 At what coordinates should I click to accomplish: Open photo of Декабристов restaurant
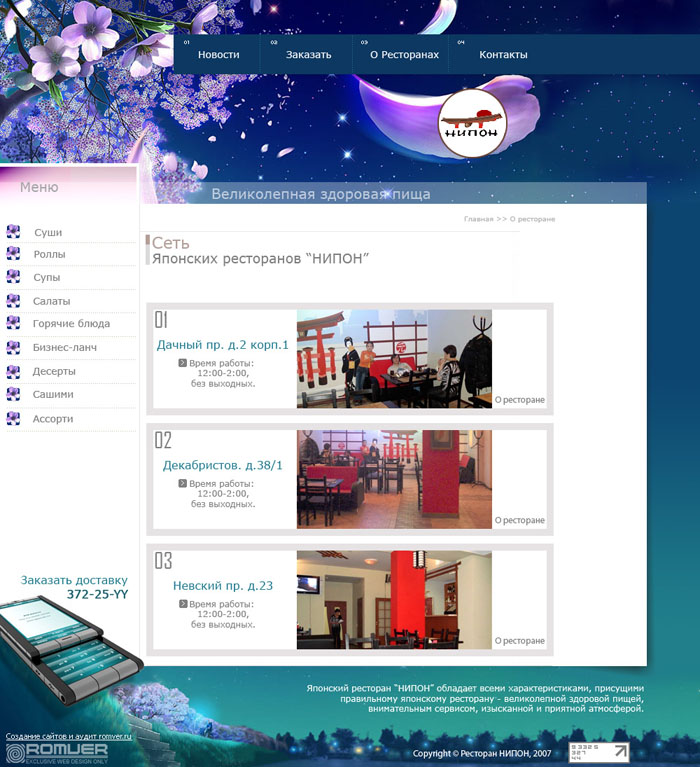[394, 479]
